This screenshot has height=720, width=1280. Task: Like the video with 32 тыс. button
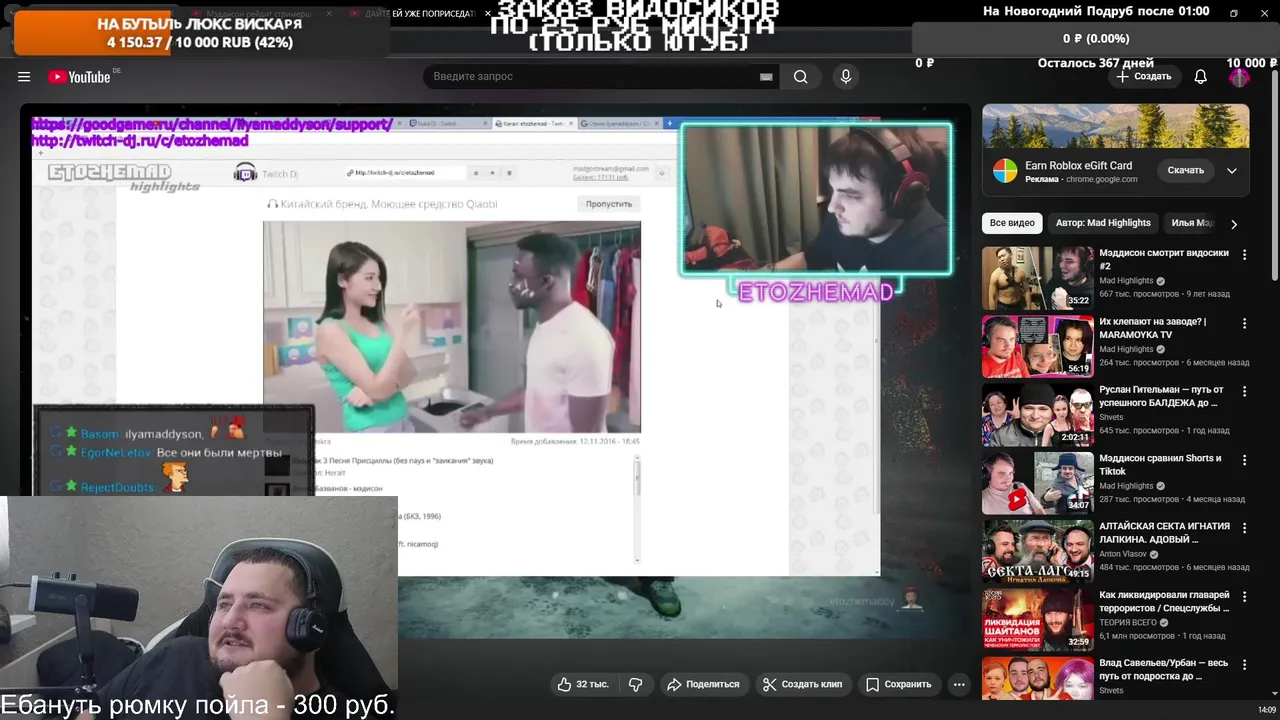(x=583, y=684)
